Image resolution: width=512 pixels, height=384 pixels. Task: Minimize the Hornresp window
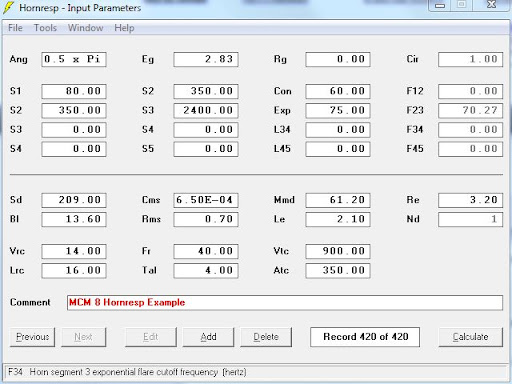point(440,5)
